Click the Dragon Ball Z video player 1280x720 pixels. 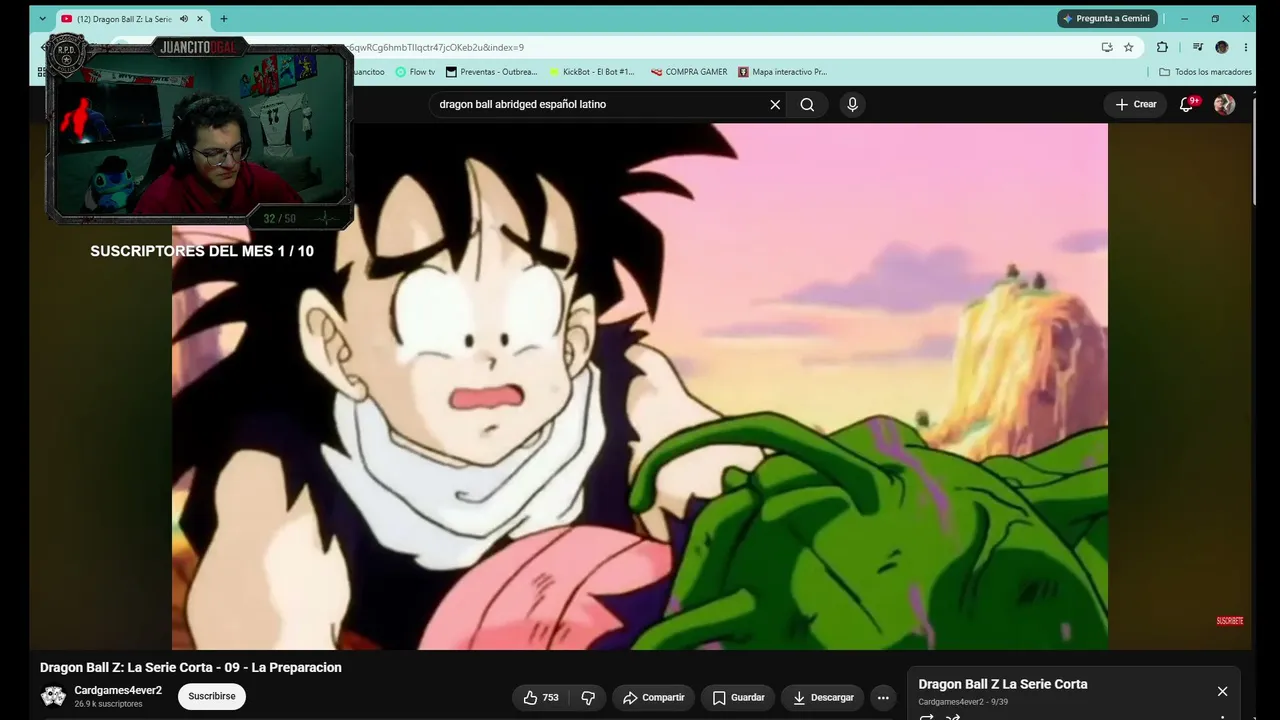[640, 386]
